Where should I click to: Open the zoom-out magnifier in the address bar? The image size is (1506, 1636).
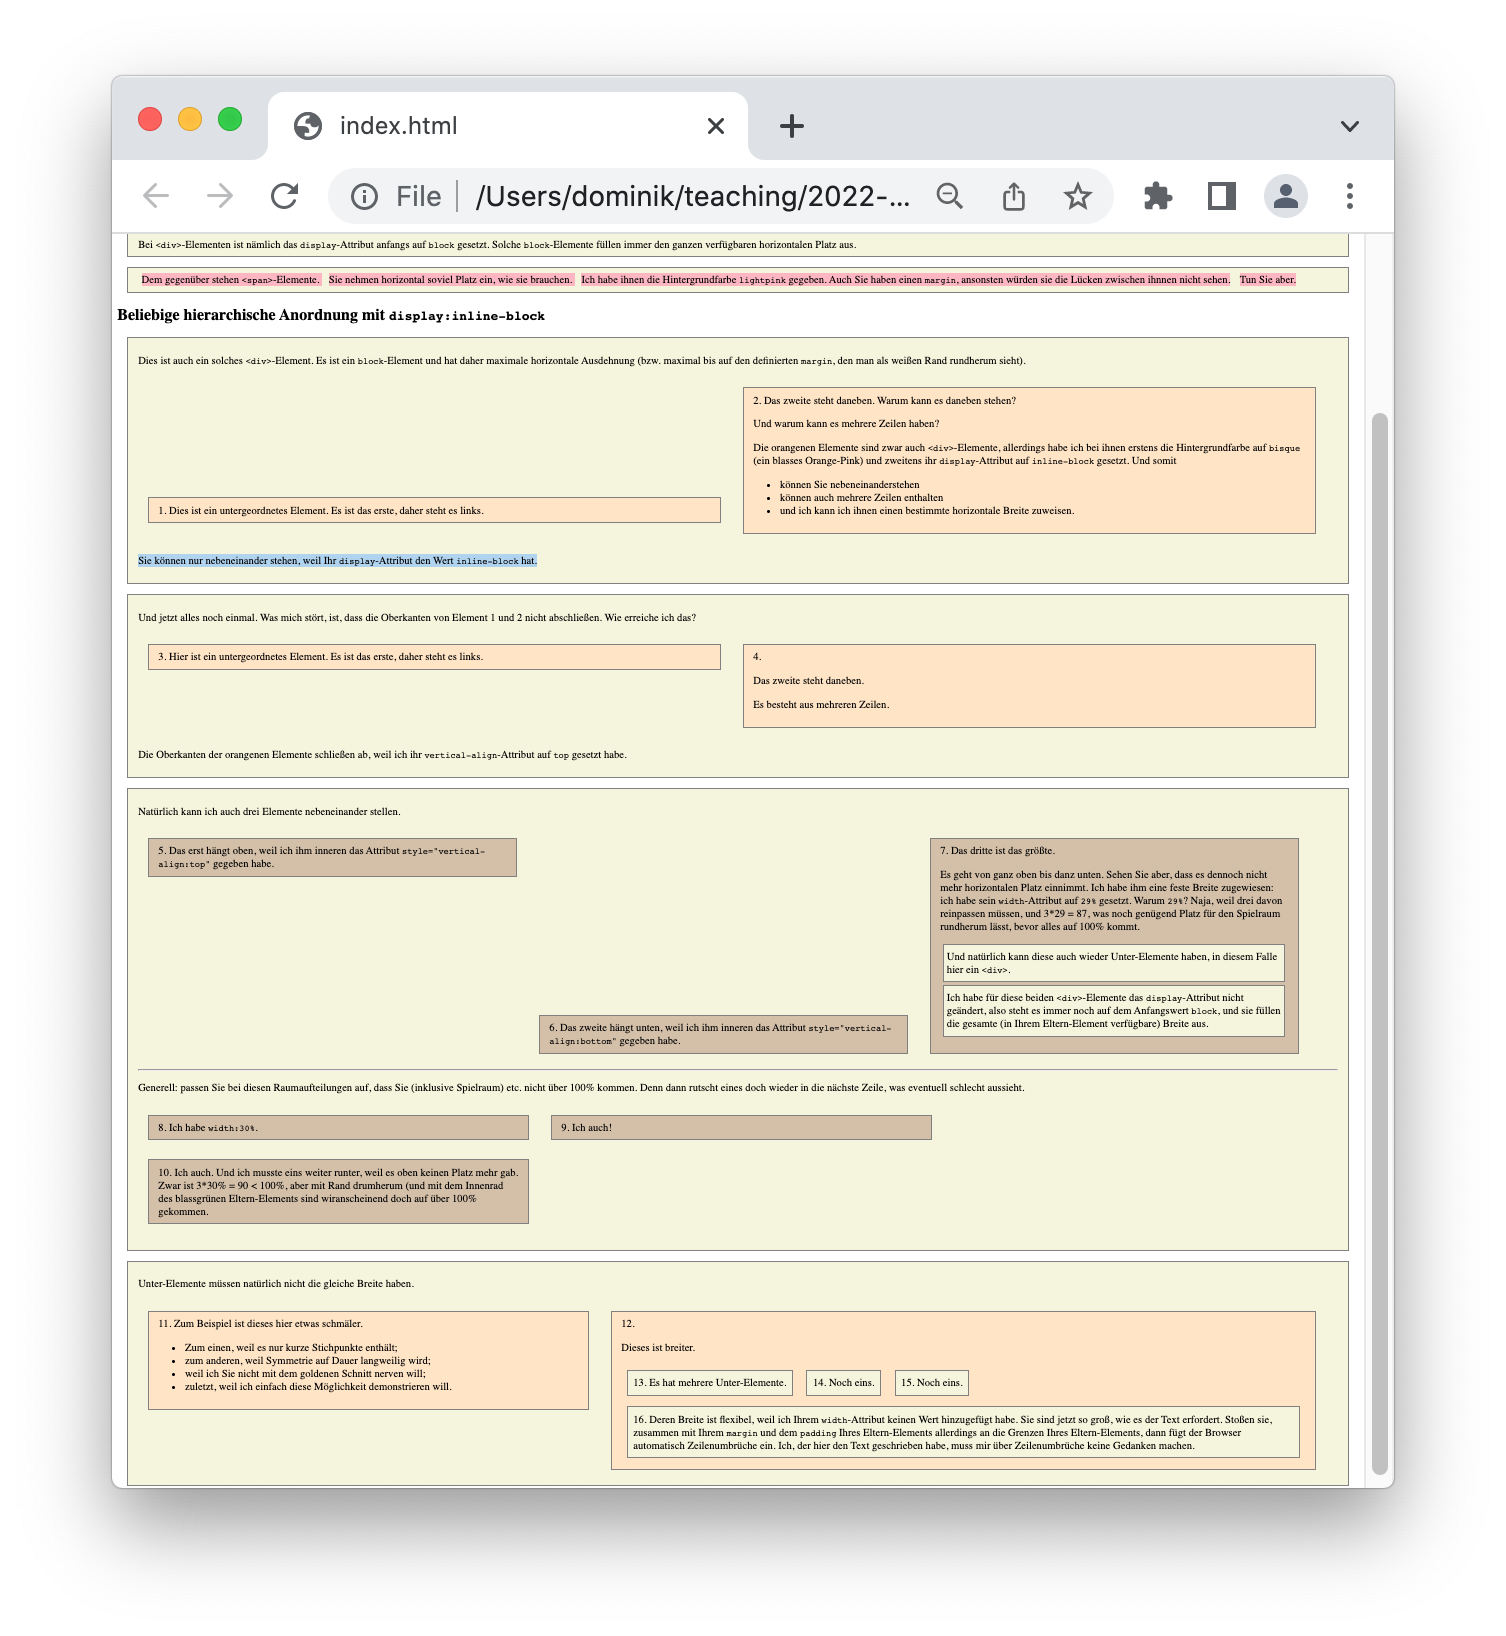(x=950, y=196)
